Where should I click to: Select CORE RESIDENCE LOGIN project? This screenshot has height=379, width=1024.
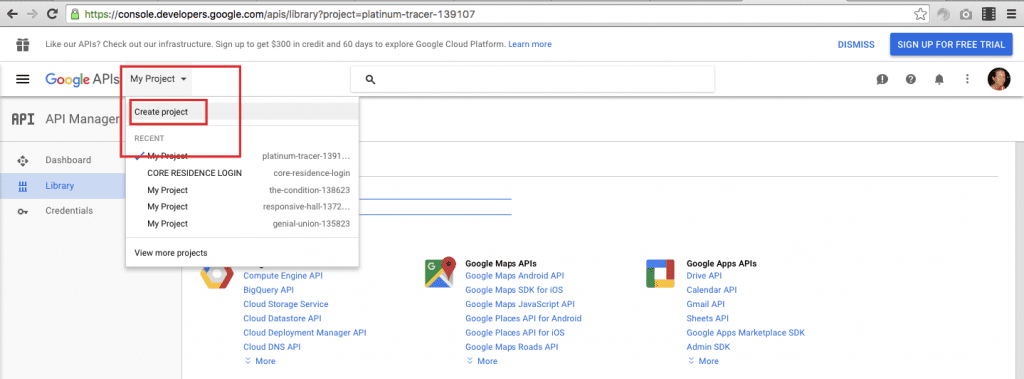242,173
